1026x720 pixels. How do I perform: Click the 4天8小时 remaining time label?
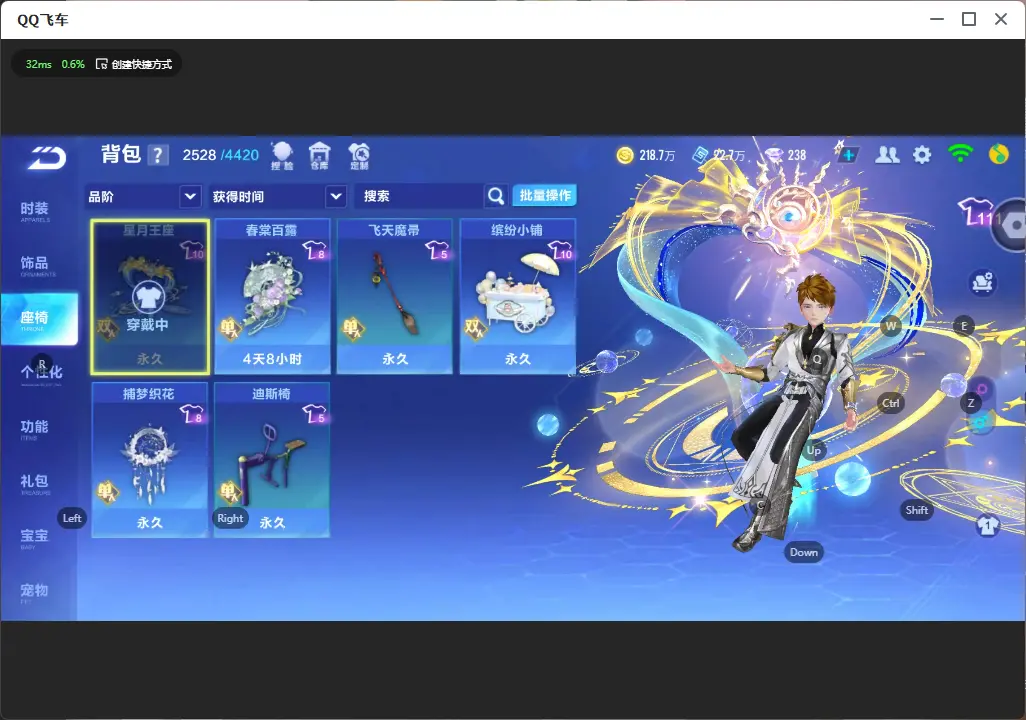click(272, 359)
